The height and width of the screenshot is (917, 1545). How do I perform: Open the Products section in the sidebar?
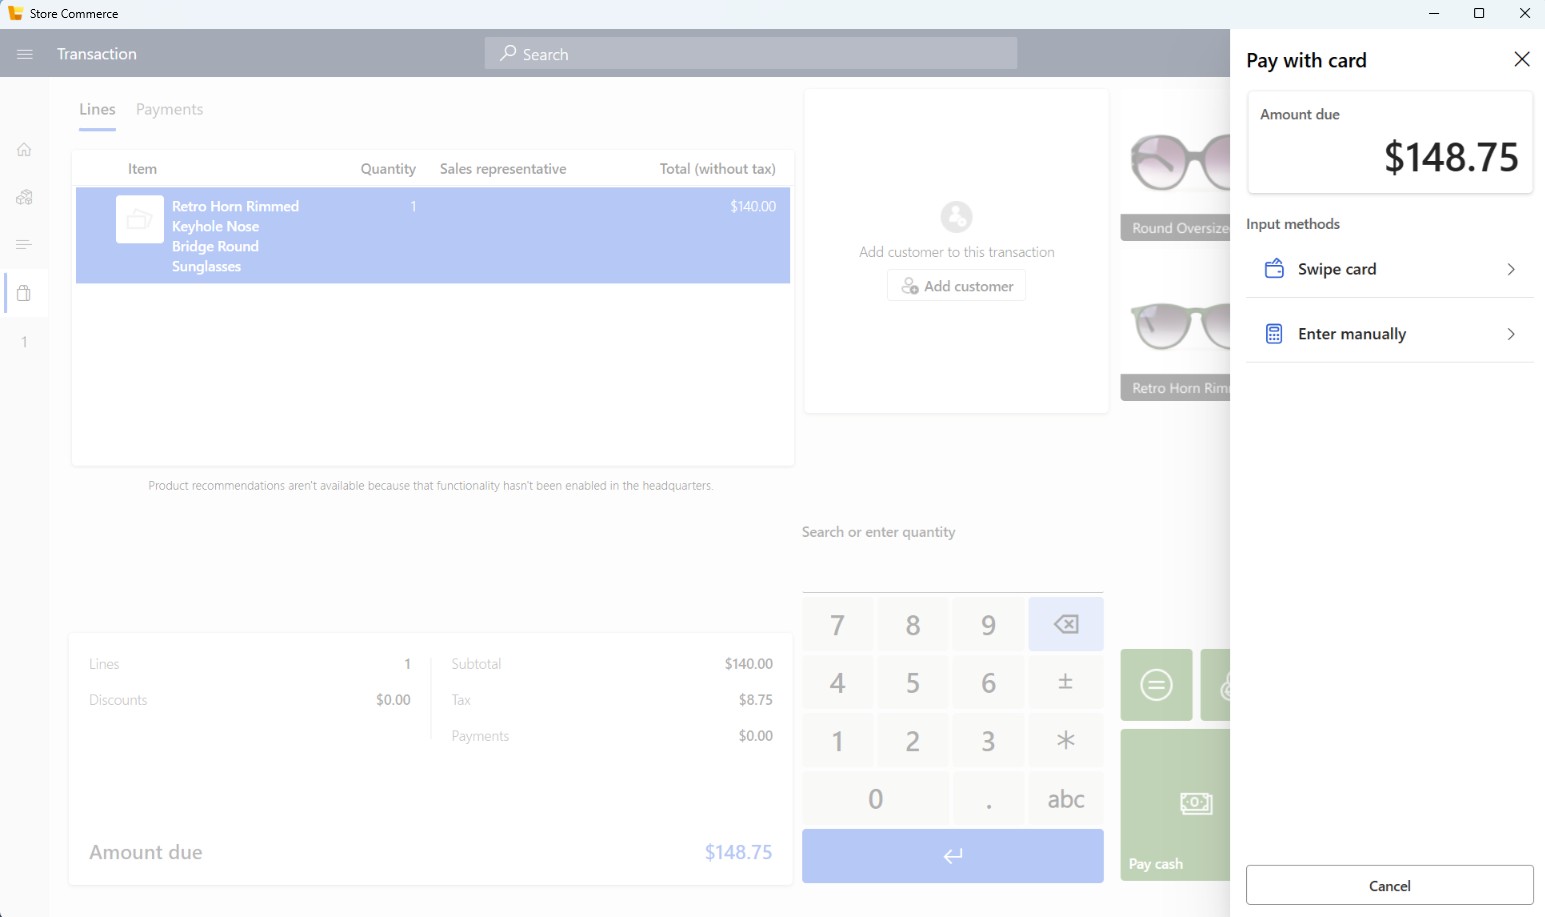click(x=24, y=196)
